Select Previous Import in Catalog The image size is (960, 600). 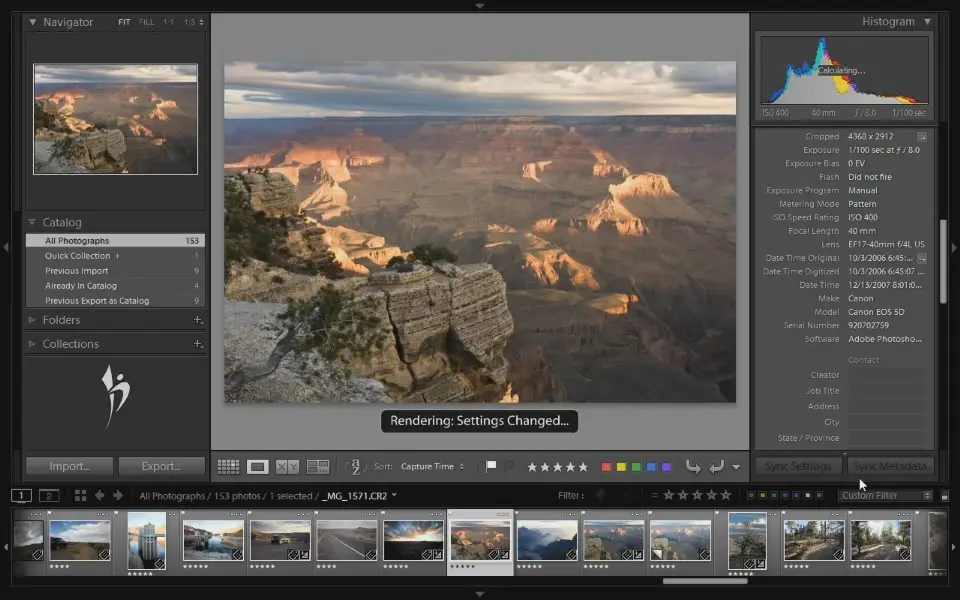coord(77,270)
